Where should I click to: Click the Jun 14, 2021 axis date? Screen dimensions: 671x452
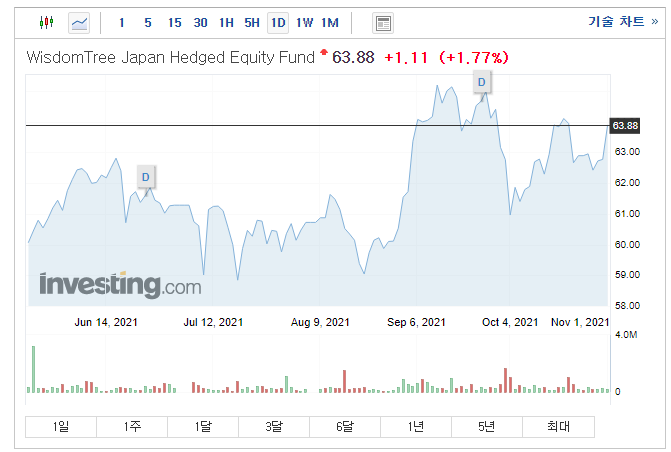point(106,322)
